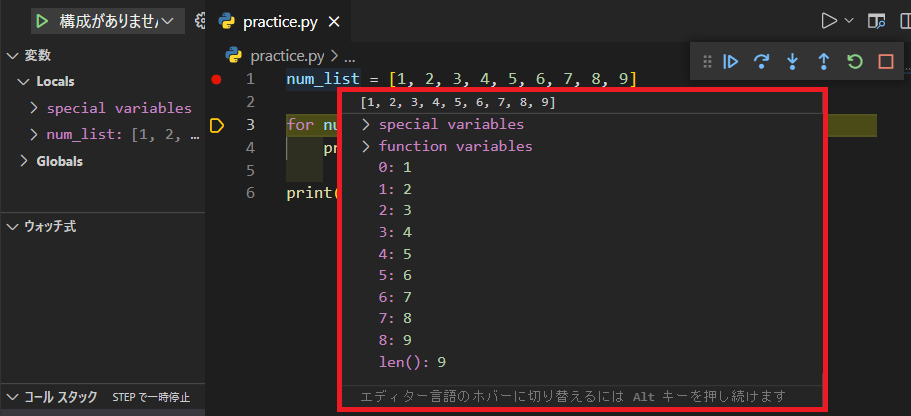
Task: Expand special variables in hover popup
Action: pos(365,125)
